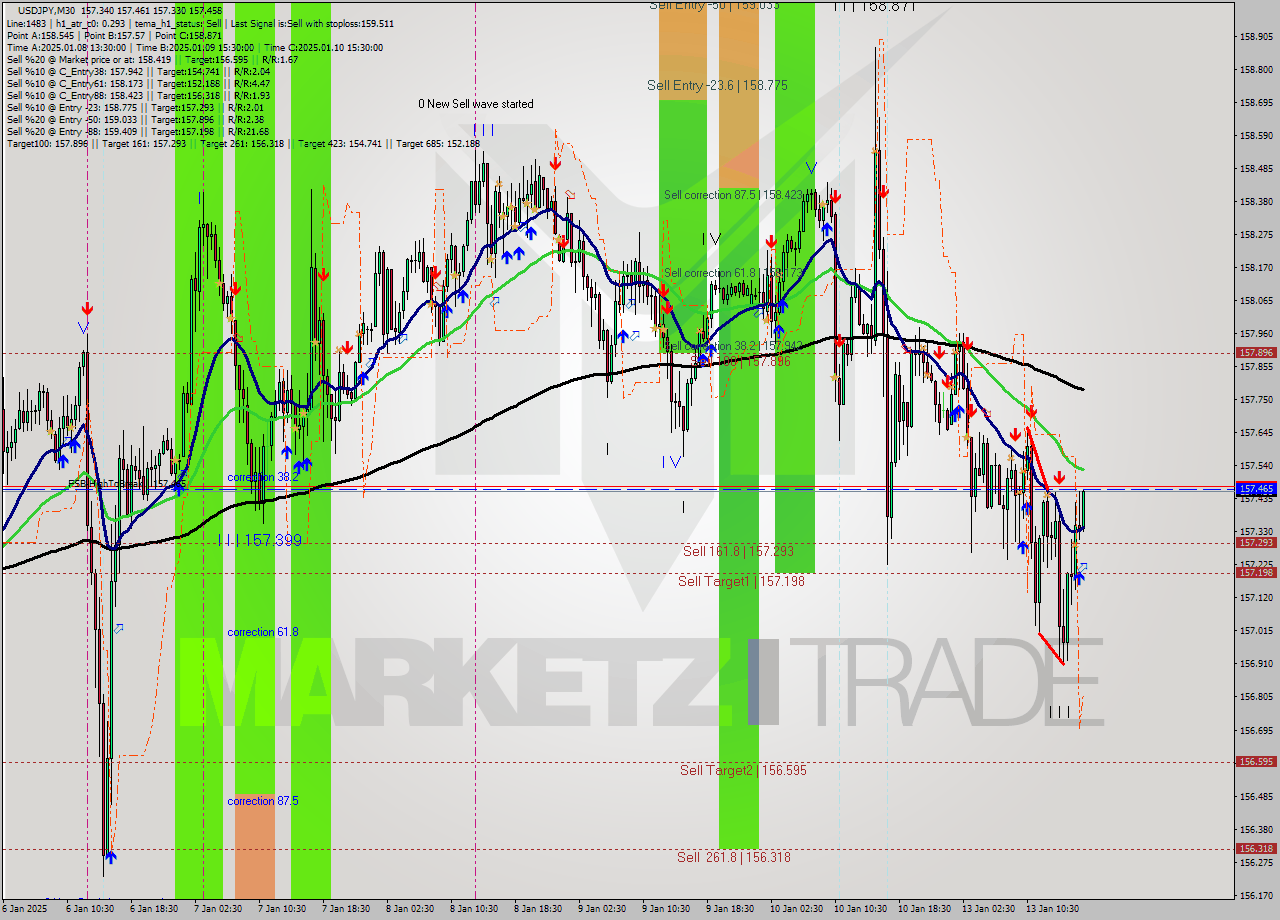Select '13 Jan 10:30' on time axis
This screenshot has height=920, width=1280.
1053,909
